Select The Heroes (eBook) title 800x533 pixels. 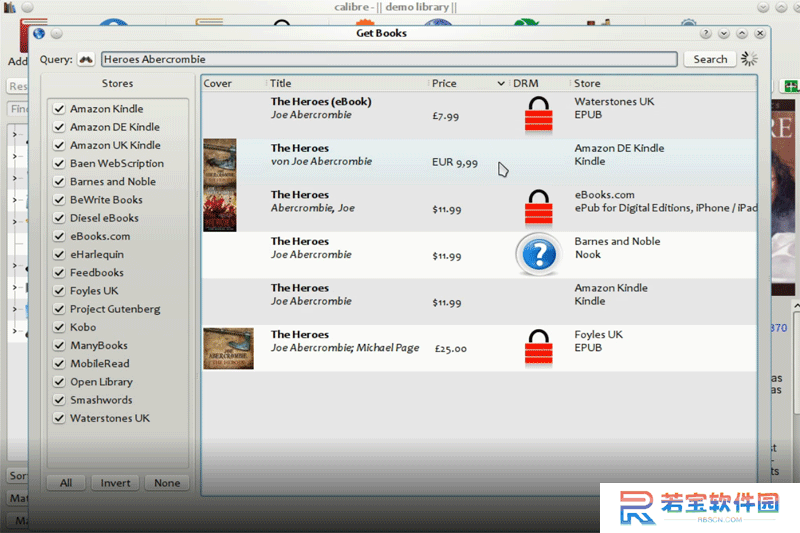pos(321,101)
